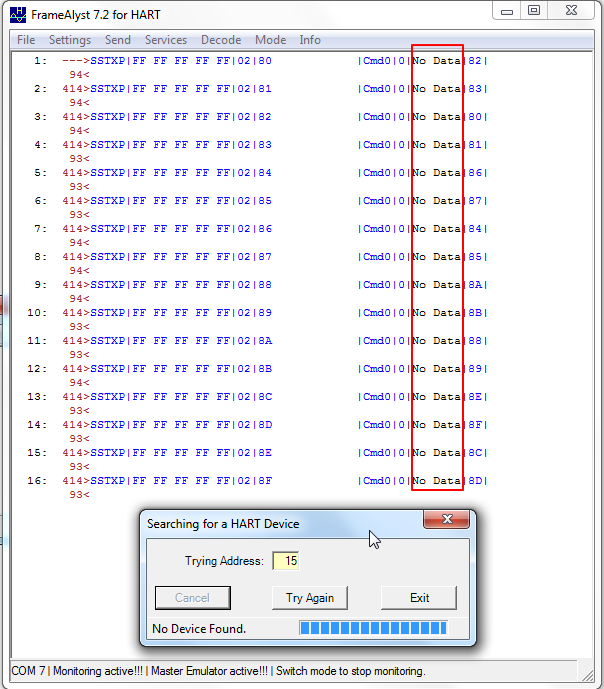Click checksum '82' in frame 1
Screen dimensions: 604x689
[x=475, y=61]
